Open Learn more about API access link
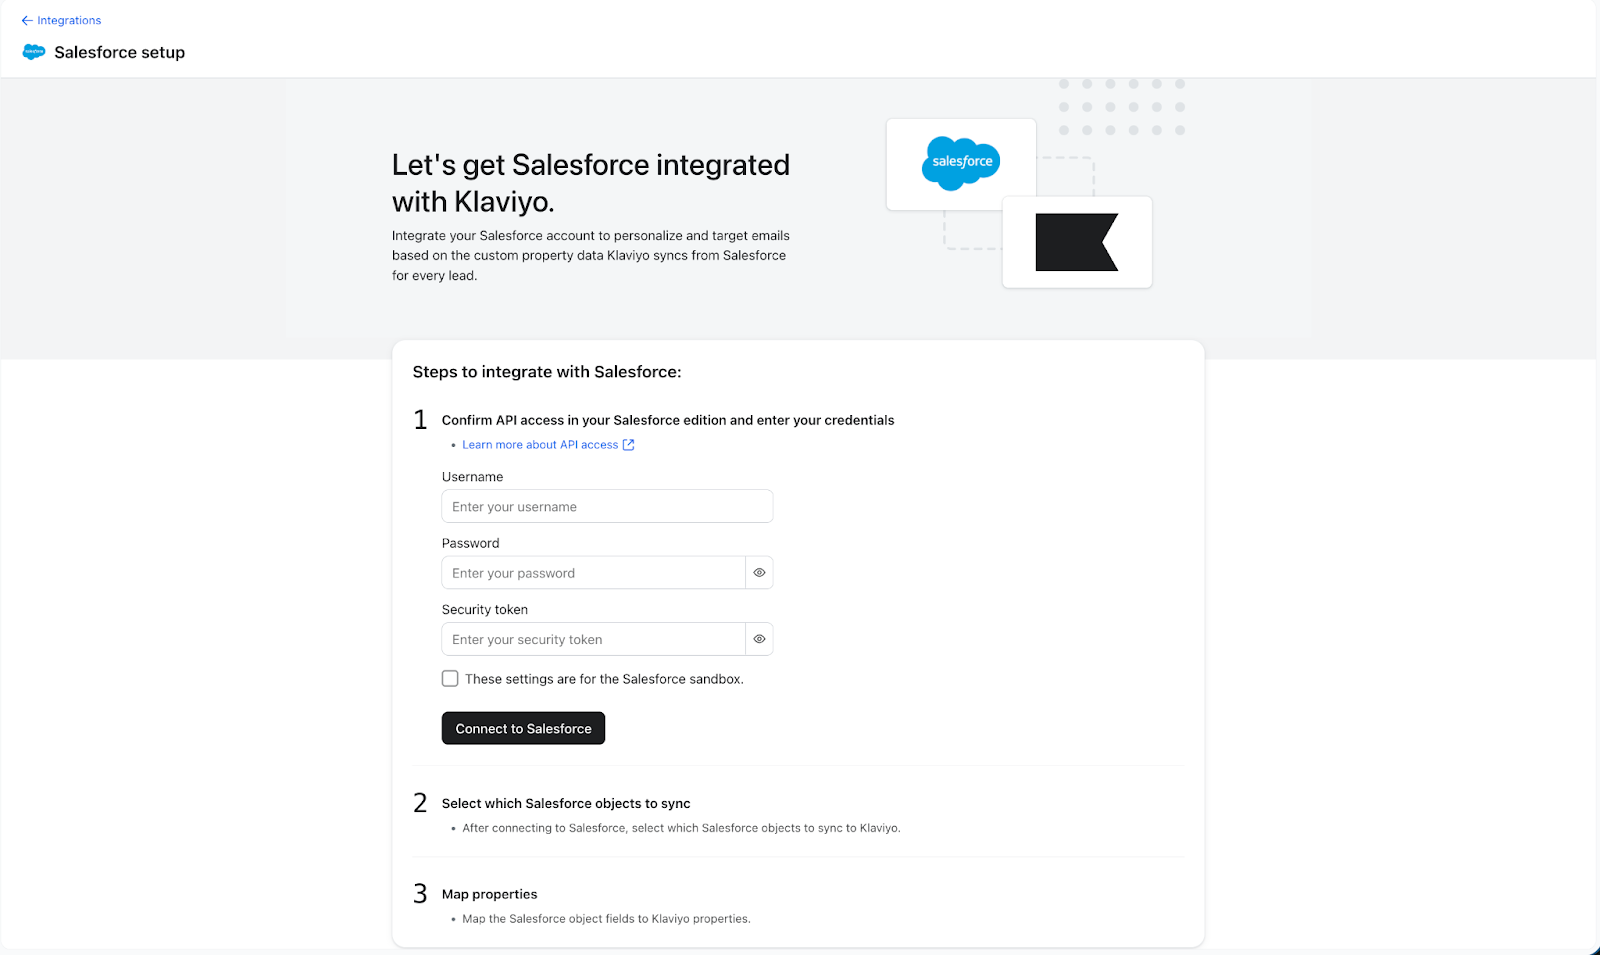1600x955 pixels. point(540,445)
